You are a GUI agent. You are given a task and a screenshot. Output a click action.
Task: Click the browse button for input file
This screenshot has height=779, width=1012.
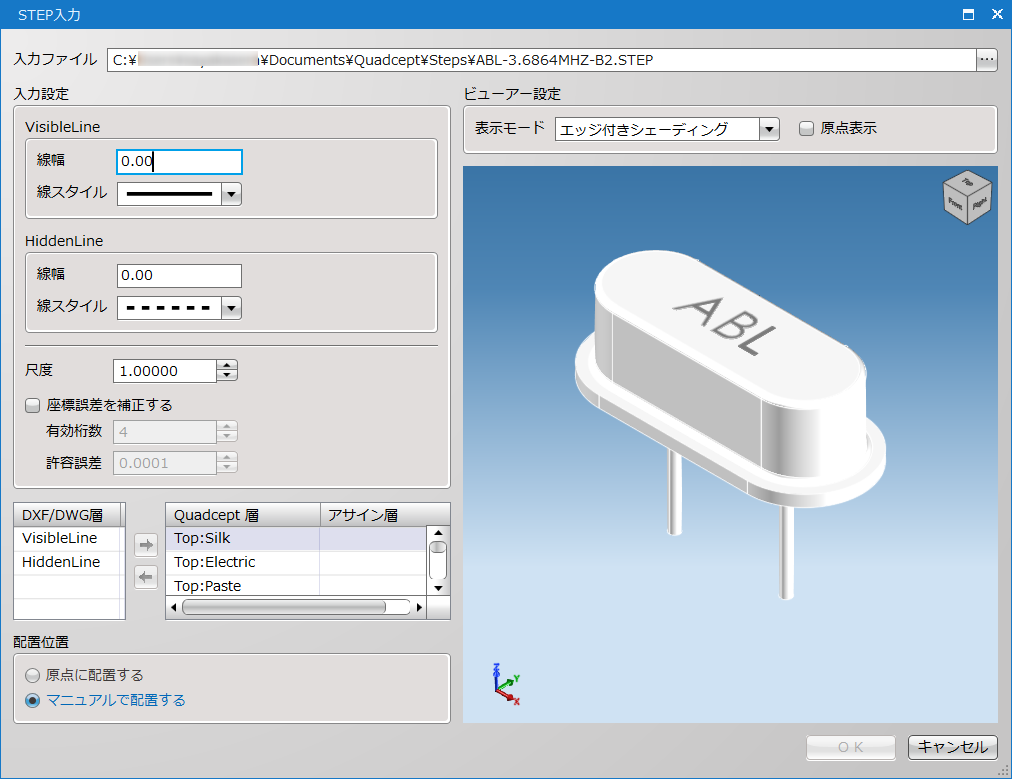coord(987,60)
